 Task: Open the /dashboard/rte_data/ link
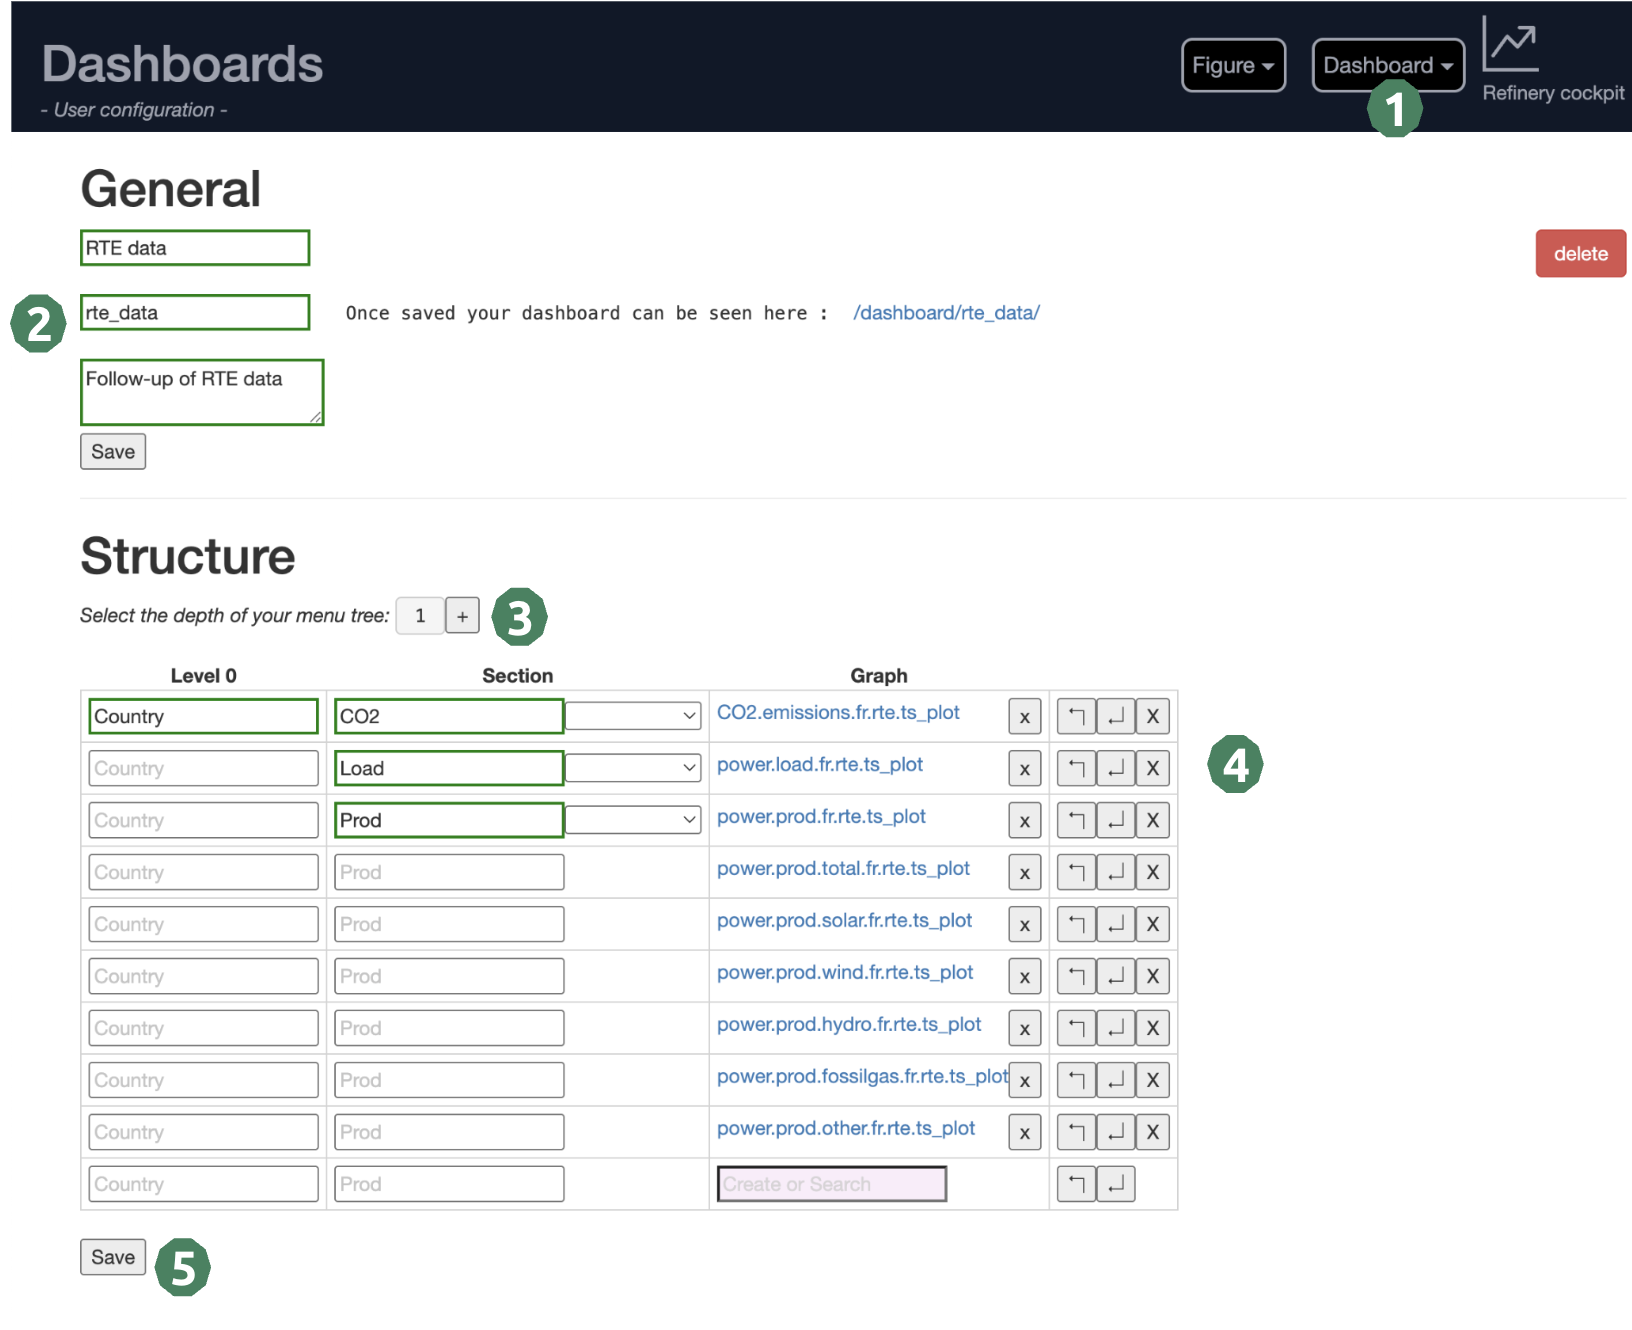coord(945,312)
